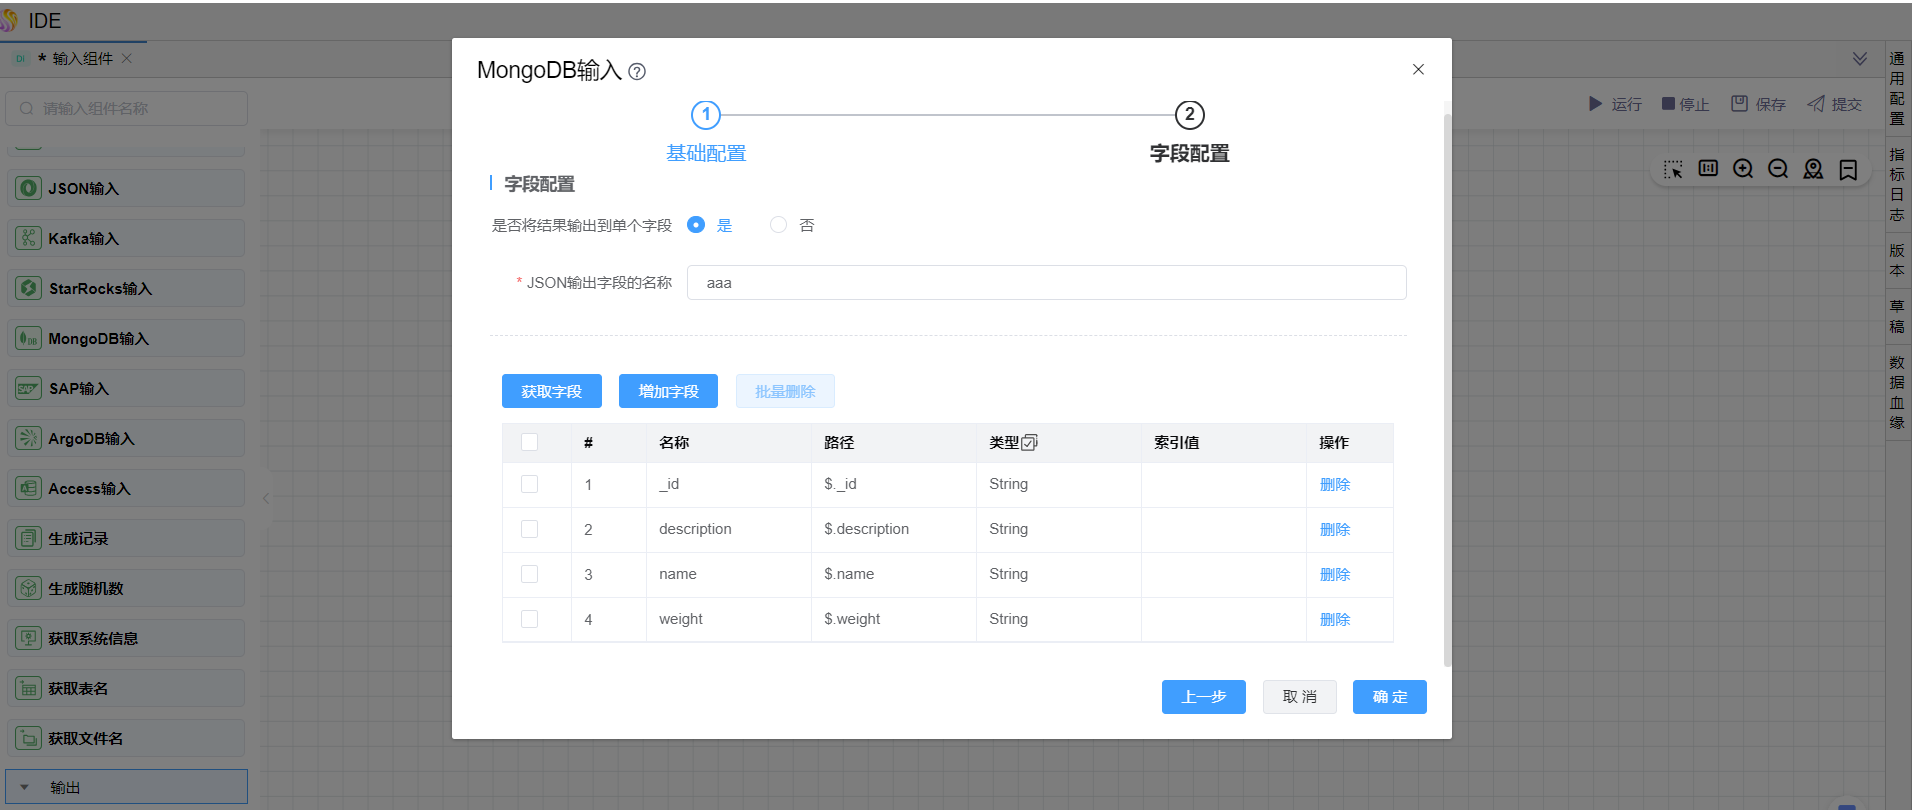Click the help icon beside MongoDB输入 title
The width and height of the screenshot is (1912, 810).
click(637, 72)
